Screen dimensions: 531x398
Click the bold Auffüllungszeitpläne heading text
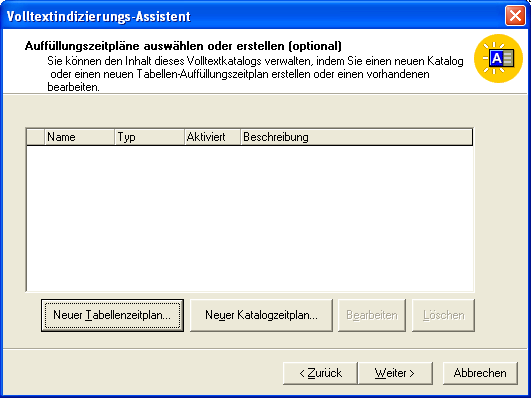183,46
